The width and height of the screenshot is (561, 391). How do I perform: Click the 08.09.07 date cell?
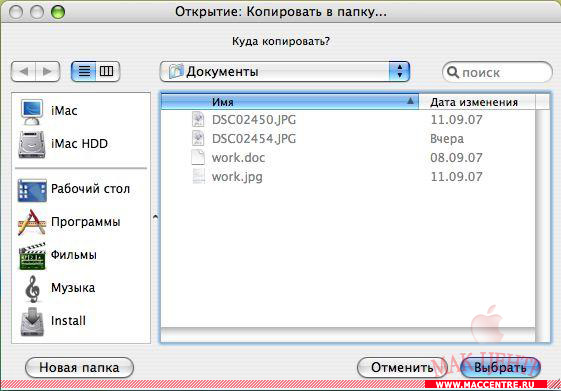pos(456,158)
